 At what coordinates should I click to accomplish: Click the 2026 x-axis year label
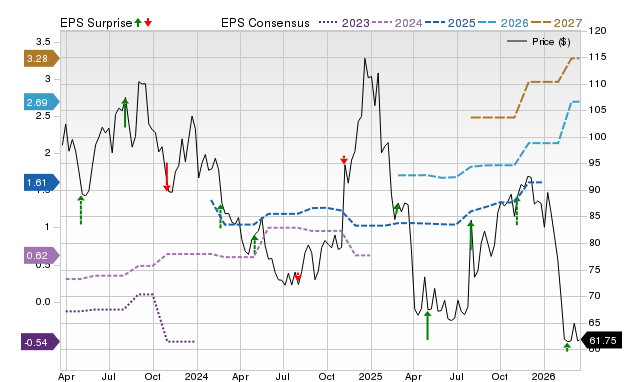point(543,376)
